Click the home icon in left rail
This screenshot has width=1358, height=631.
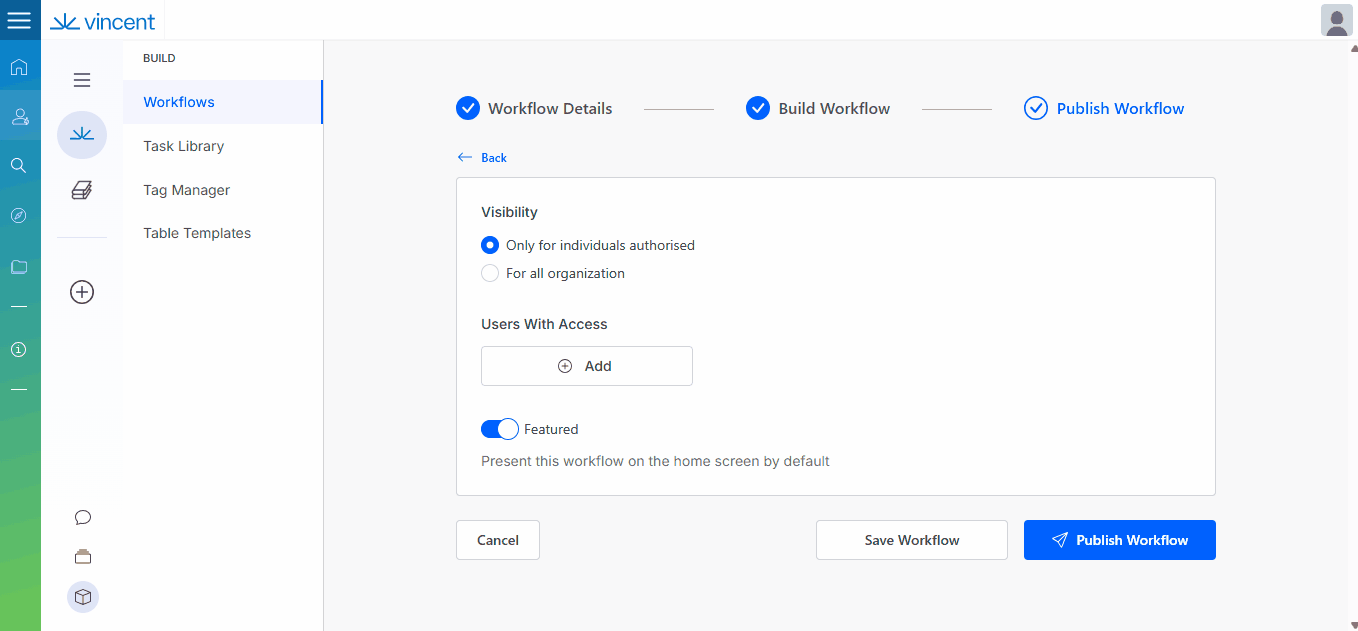pyautogui.click(x=19, y=68)
